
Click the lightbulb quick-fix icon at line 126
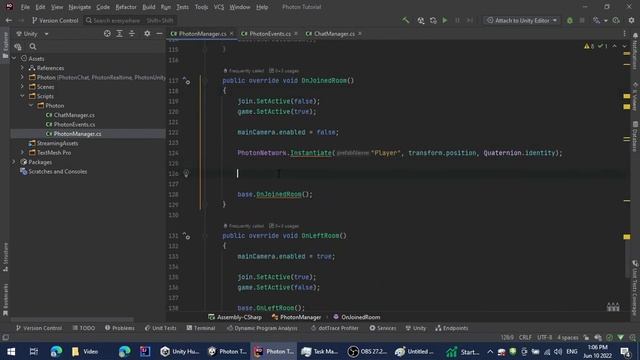[186, 173]
